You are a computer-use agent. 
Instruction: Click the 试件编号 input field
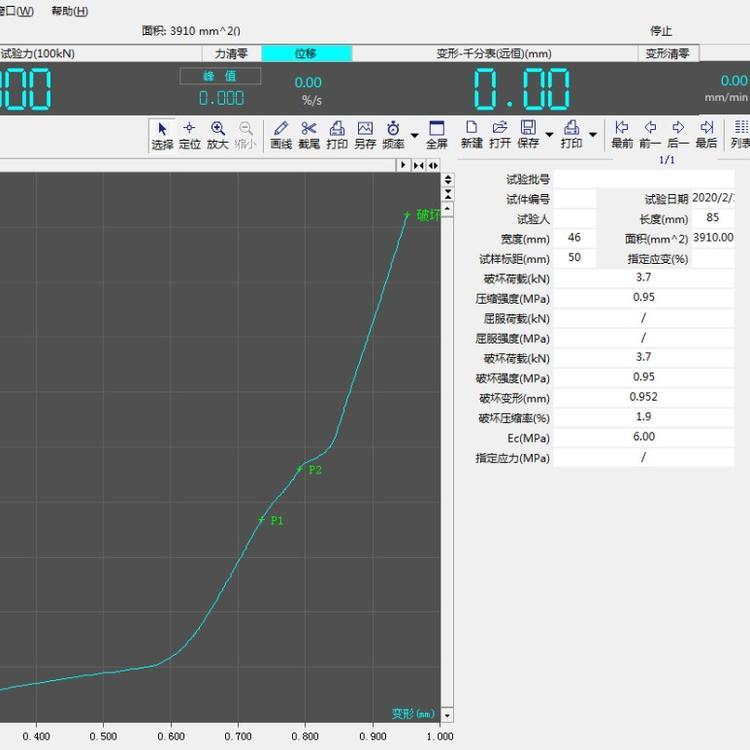pyautogui.click(x=574, y=199)
